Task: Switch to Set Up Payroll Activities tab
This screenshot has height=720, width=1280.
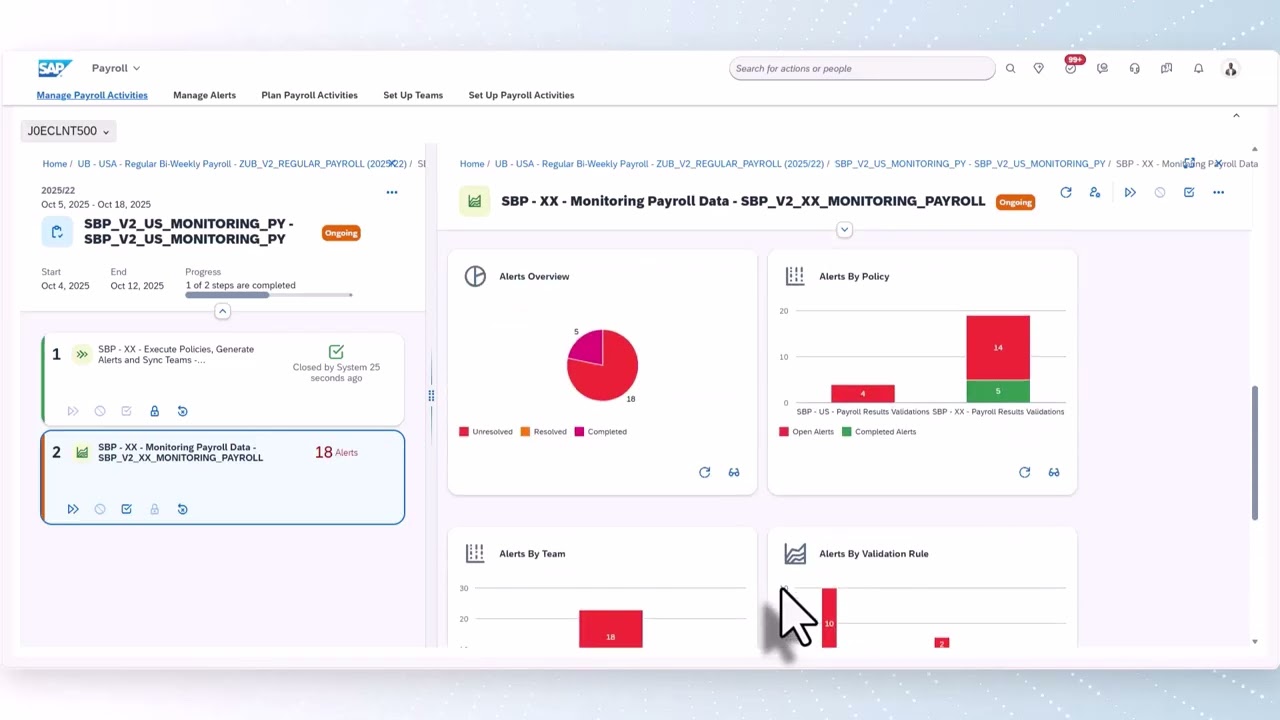Action: pos(521,95)
